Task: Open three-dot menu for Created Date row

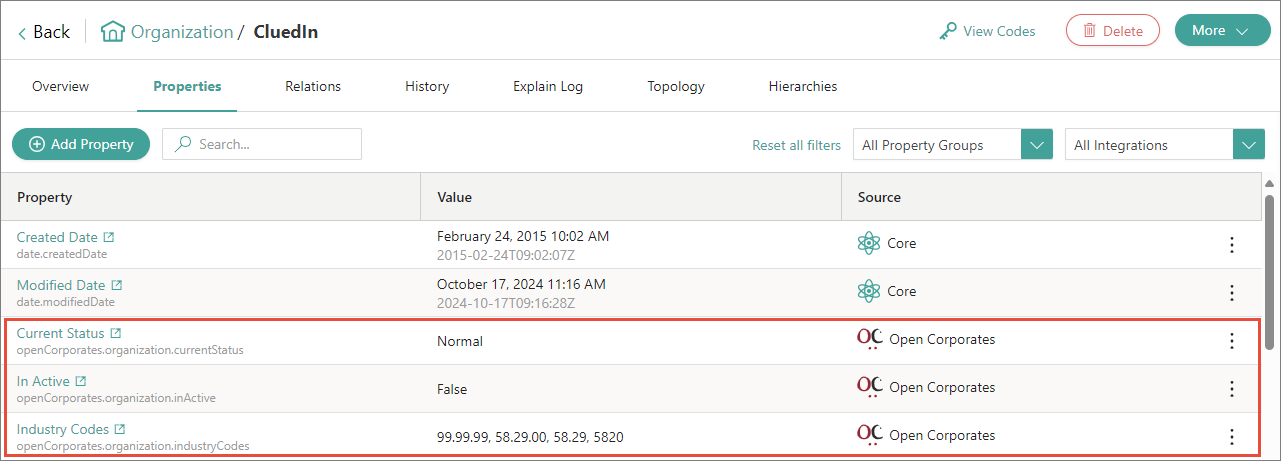Action: (x=1232, y=245)
